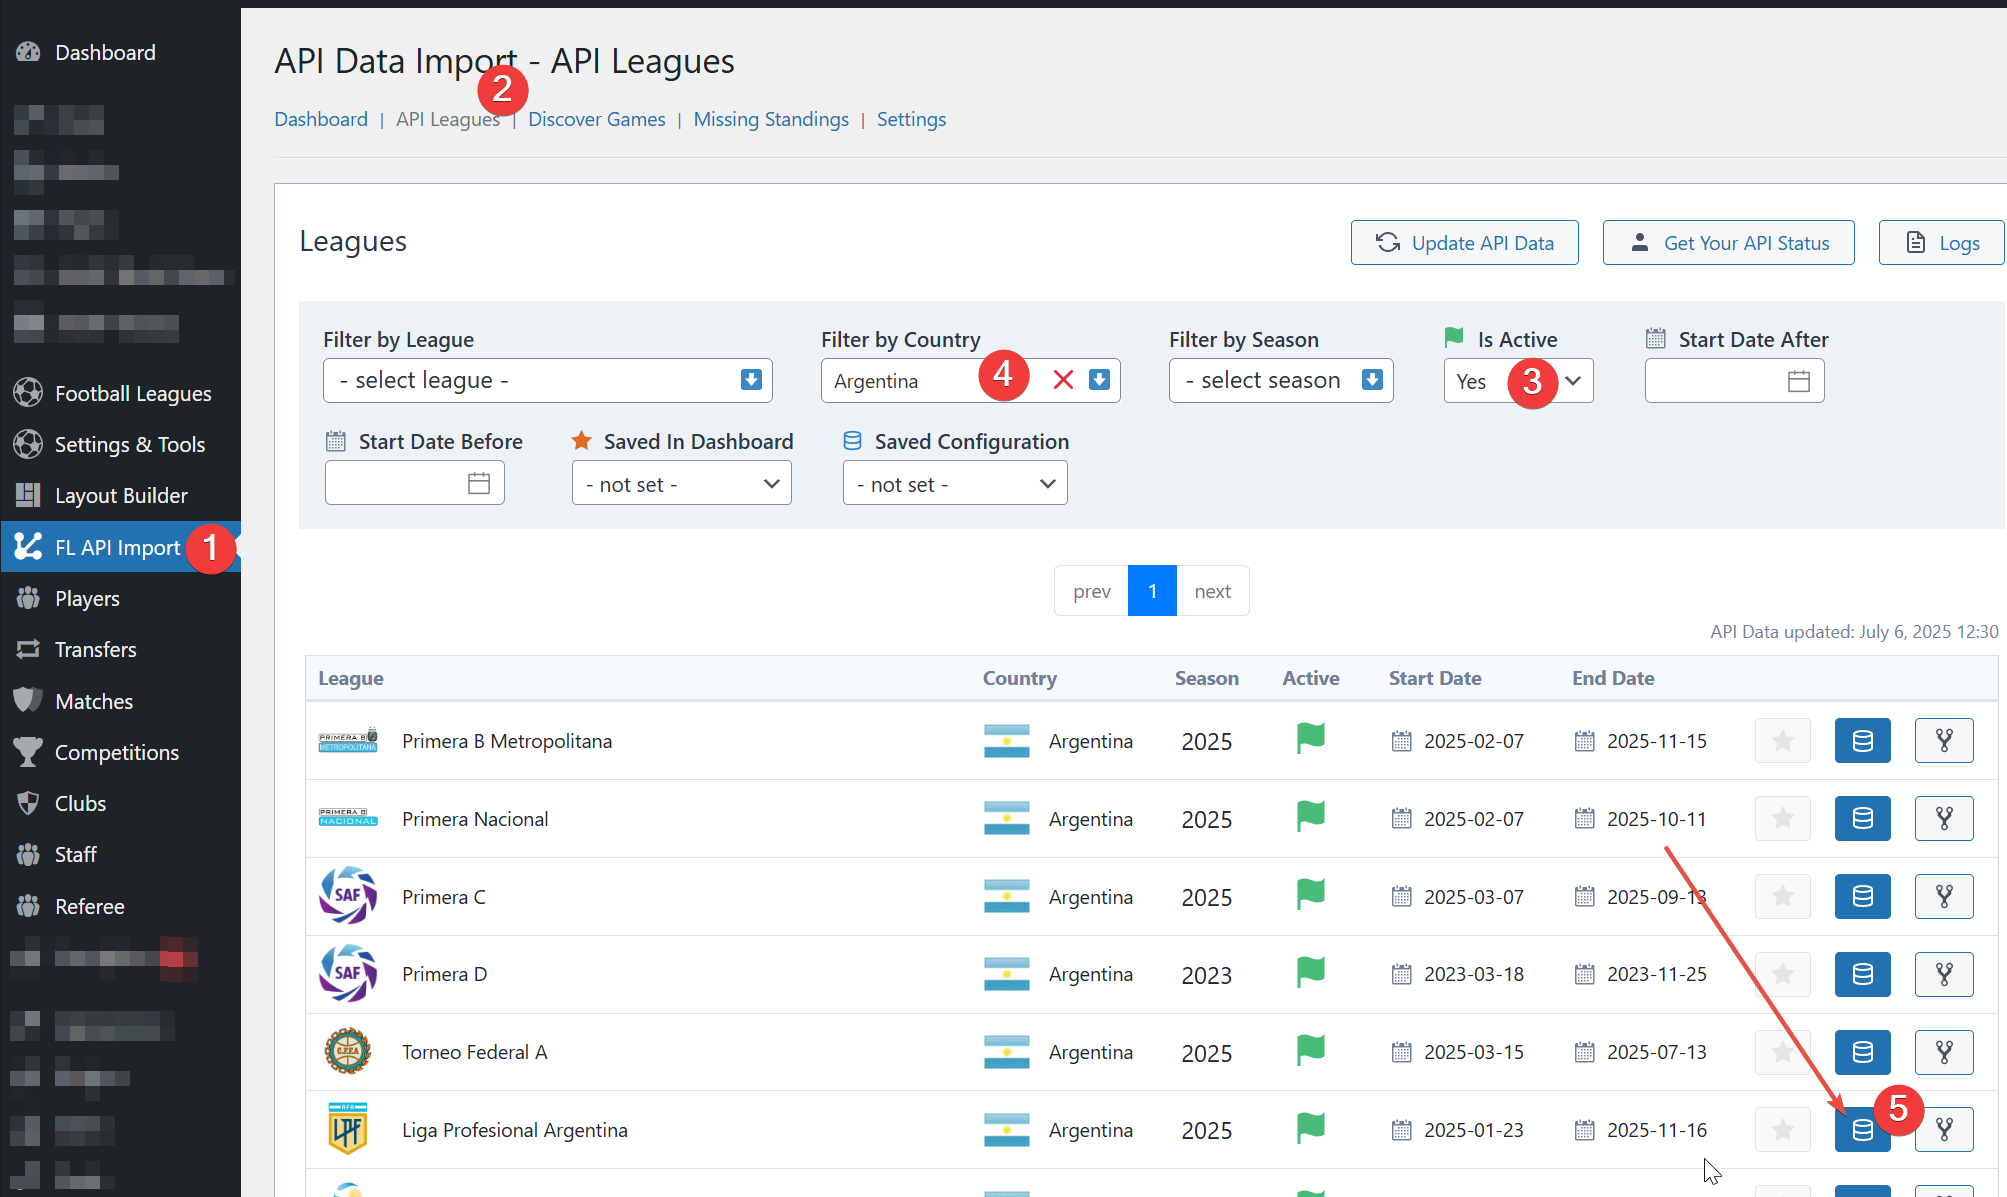Image resolution: width=2007 pixels, height=1197 pixels.
Task: Star Primera C to dashboard
Action: coord(1782,896)
